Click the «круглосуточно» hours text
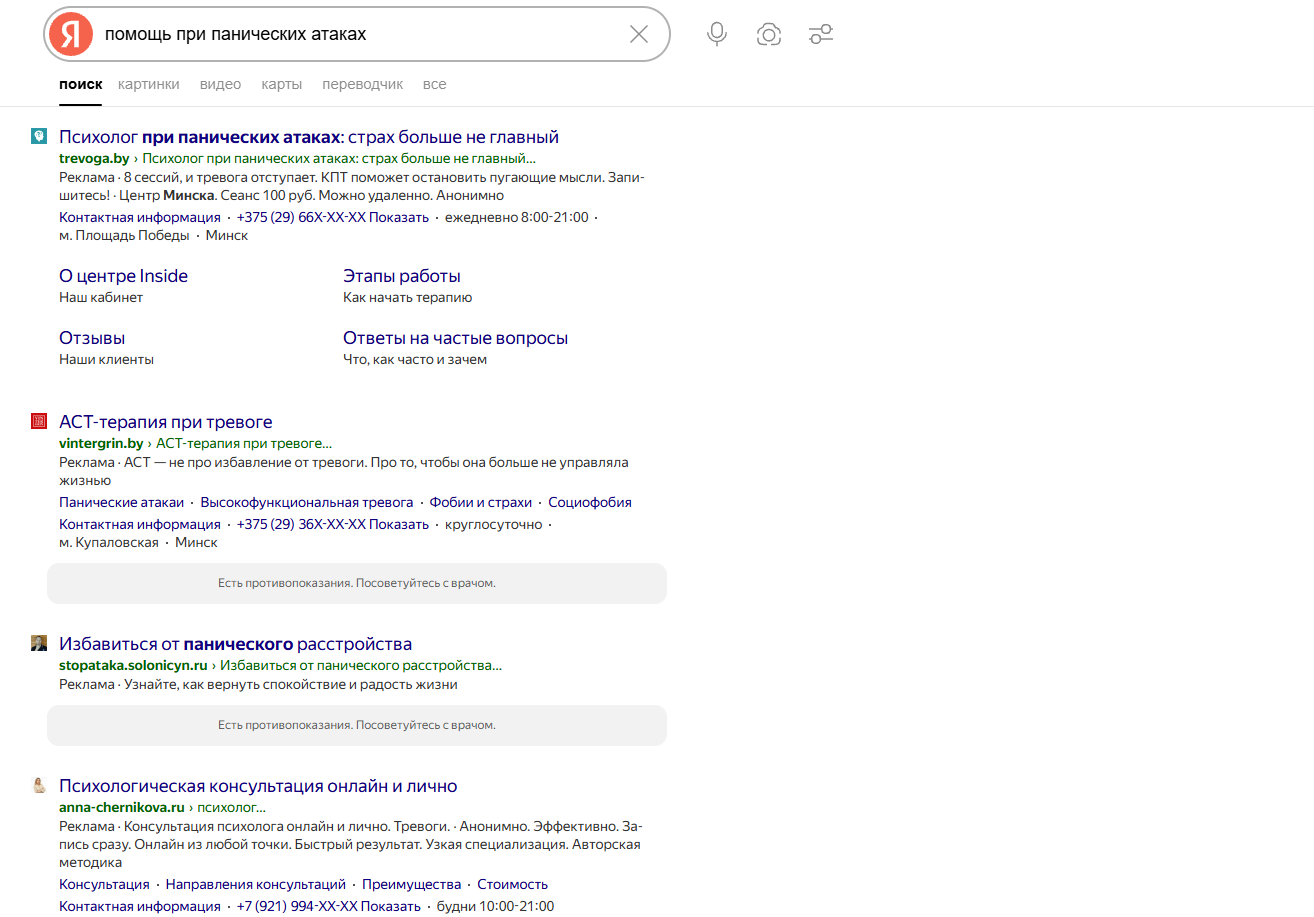1314x917 pixels. point(494,524)
